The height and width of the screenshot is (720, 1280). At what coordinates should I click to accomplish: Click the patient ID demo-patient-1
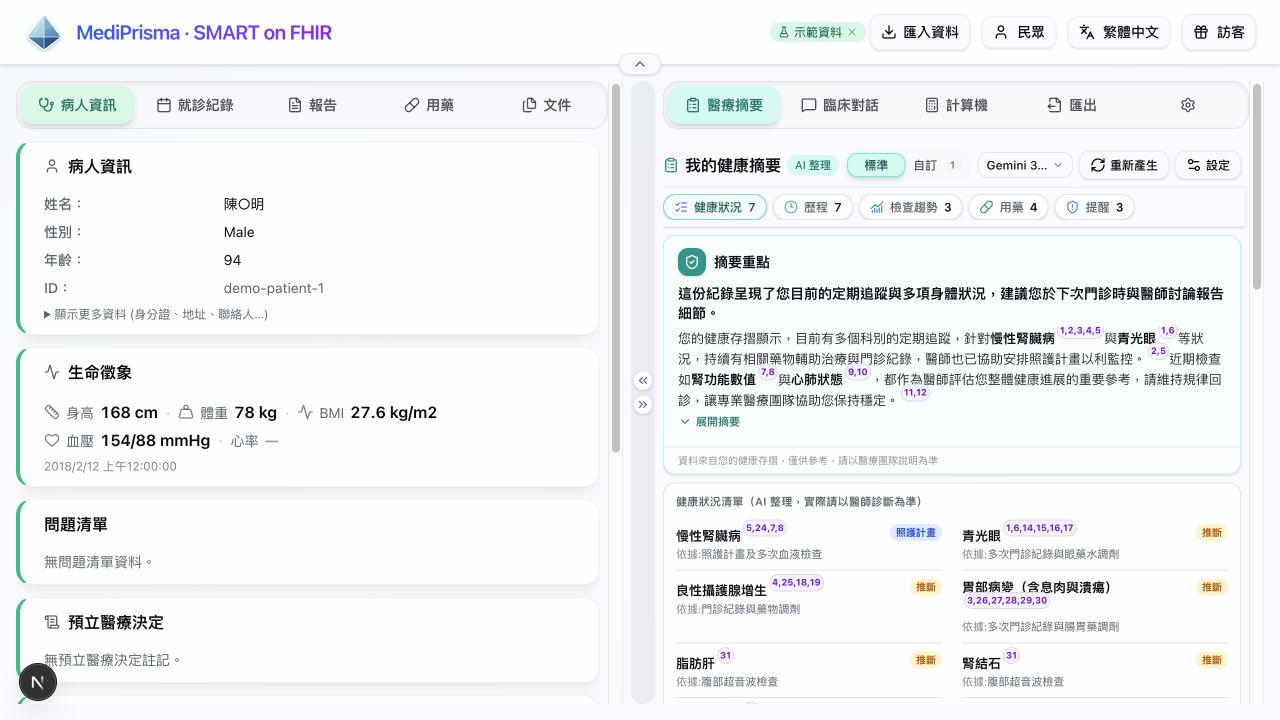[274, 288]
